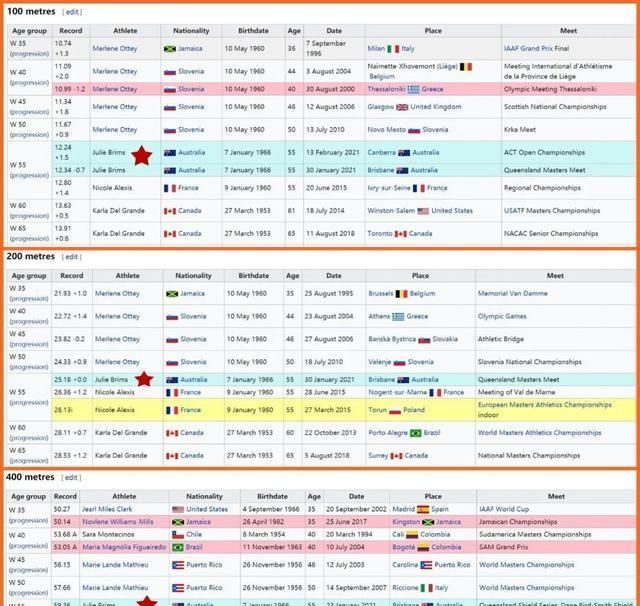Image resolution: width=640 pixels, height=606 pixels.
Task: Click Slovenia flag next to Novo Mesto
Action: (414, 130)
